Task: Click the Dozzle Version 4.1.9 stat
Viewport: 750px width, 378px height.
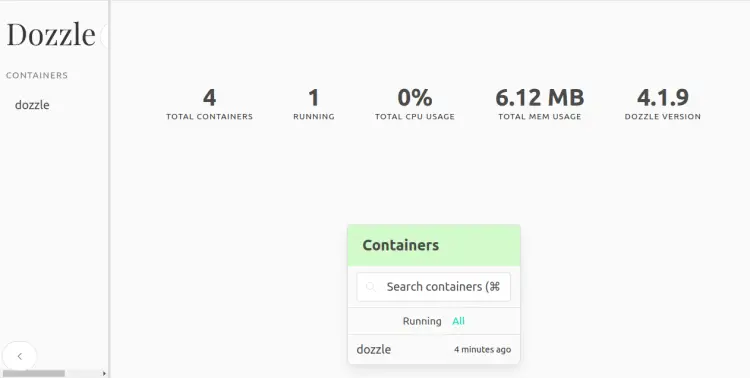Action: [x=662, y=104]
